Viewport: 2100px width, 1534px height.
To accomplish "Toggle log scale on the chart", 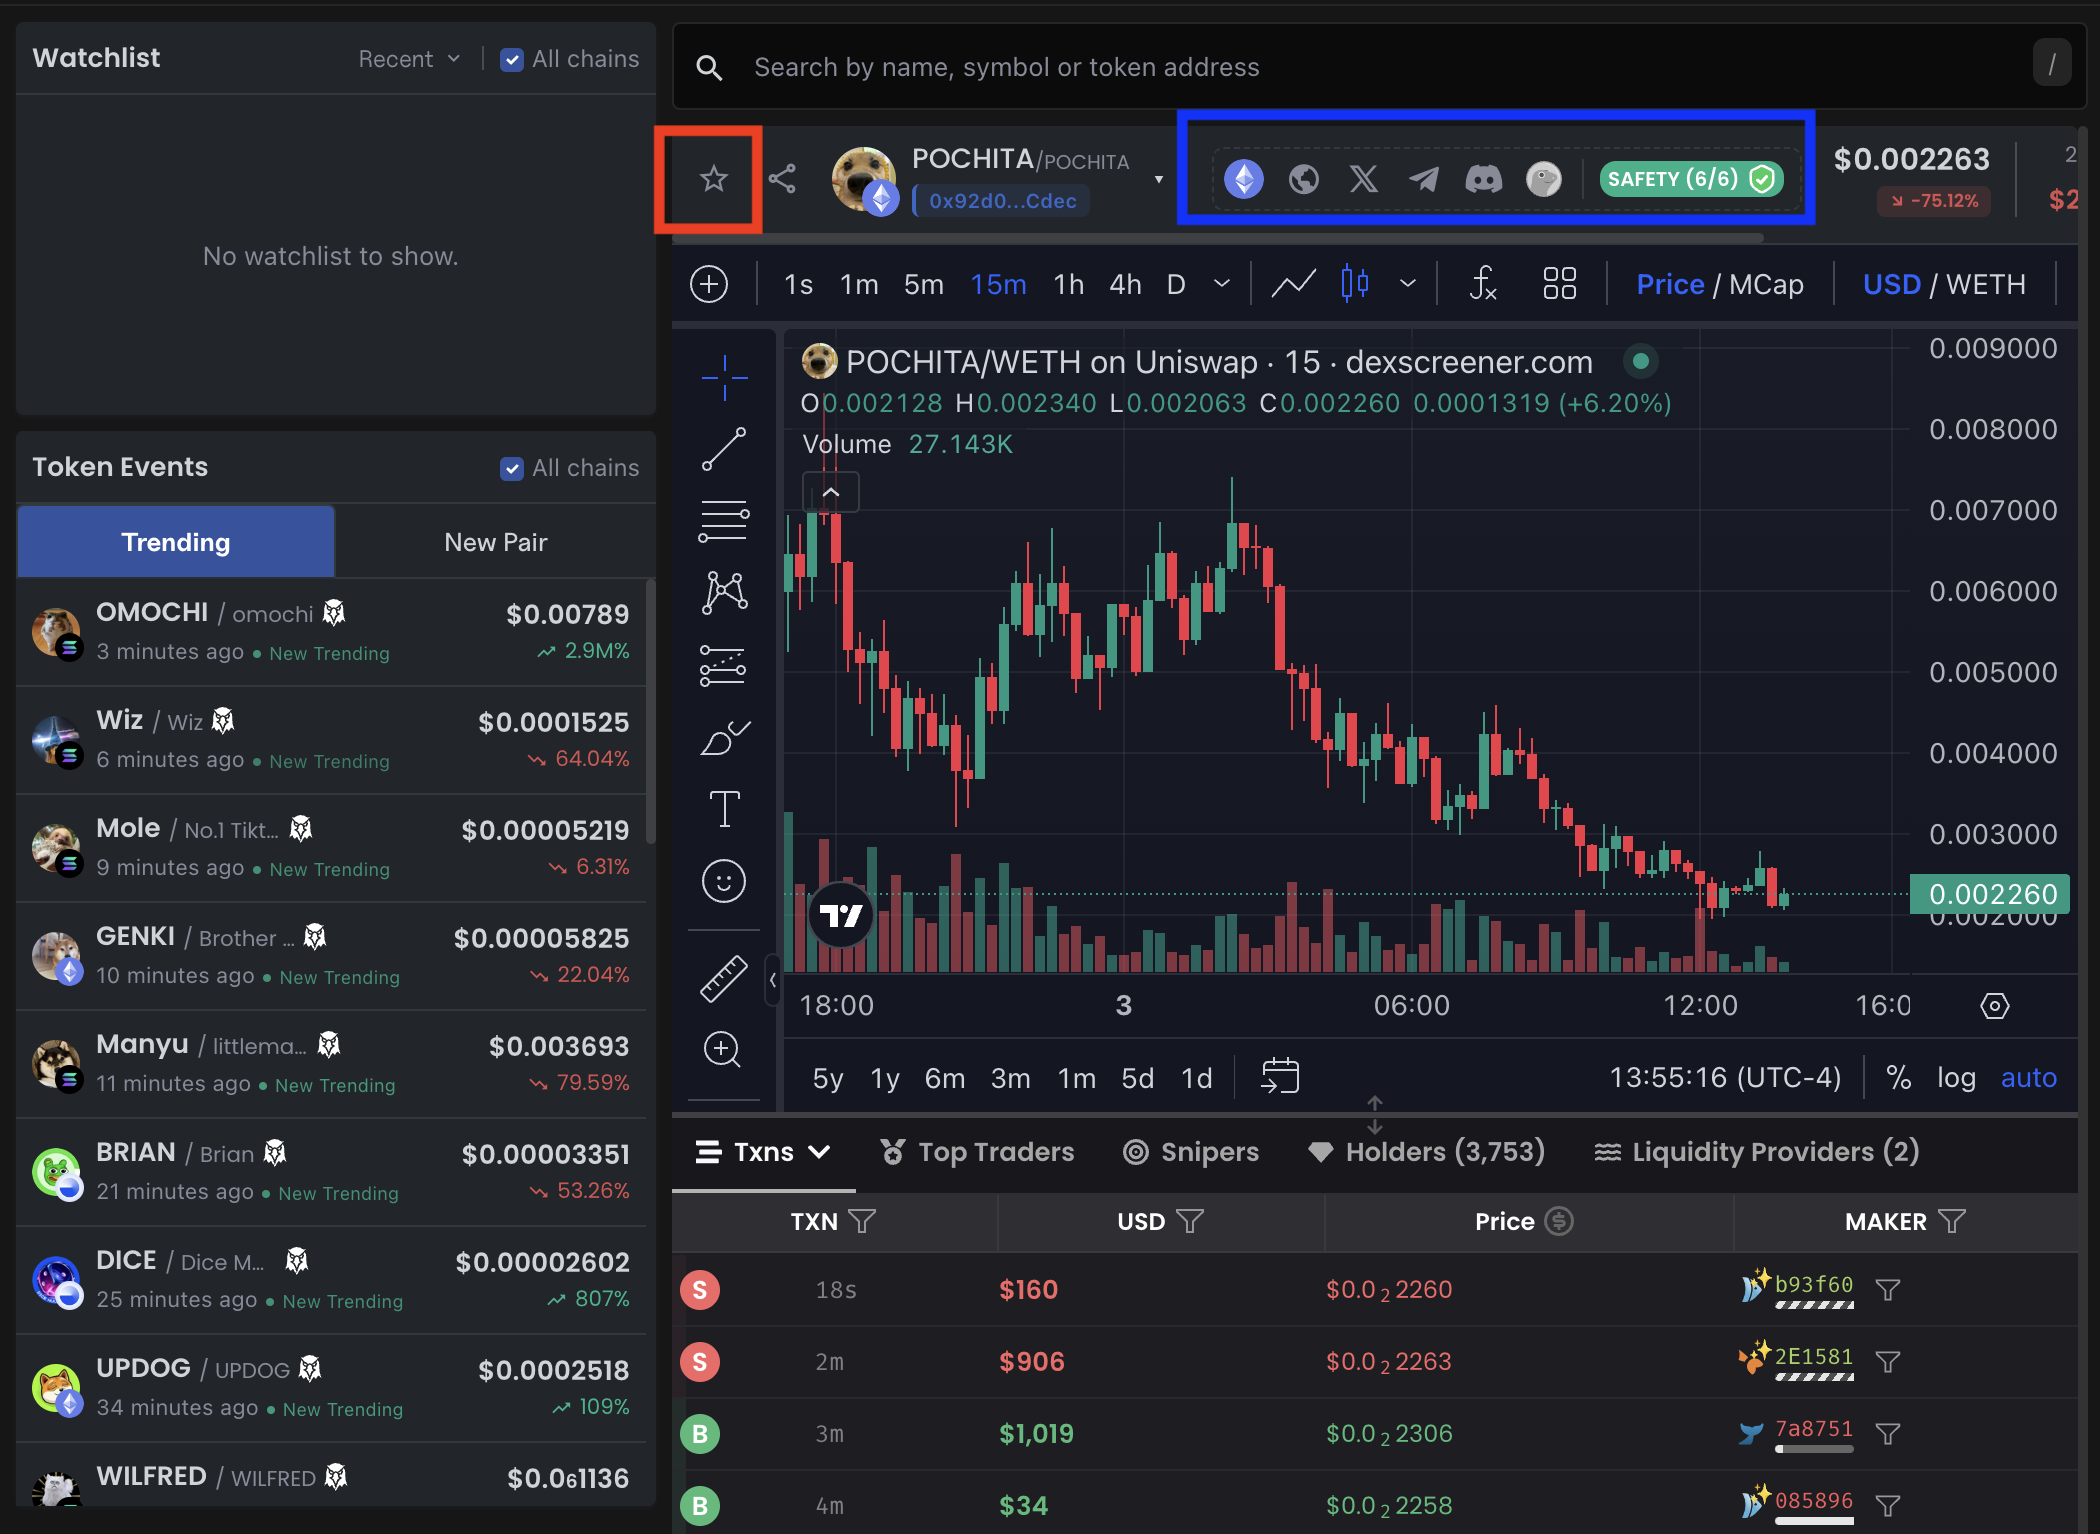I will tap(1955, 1078).
